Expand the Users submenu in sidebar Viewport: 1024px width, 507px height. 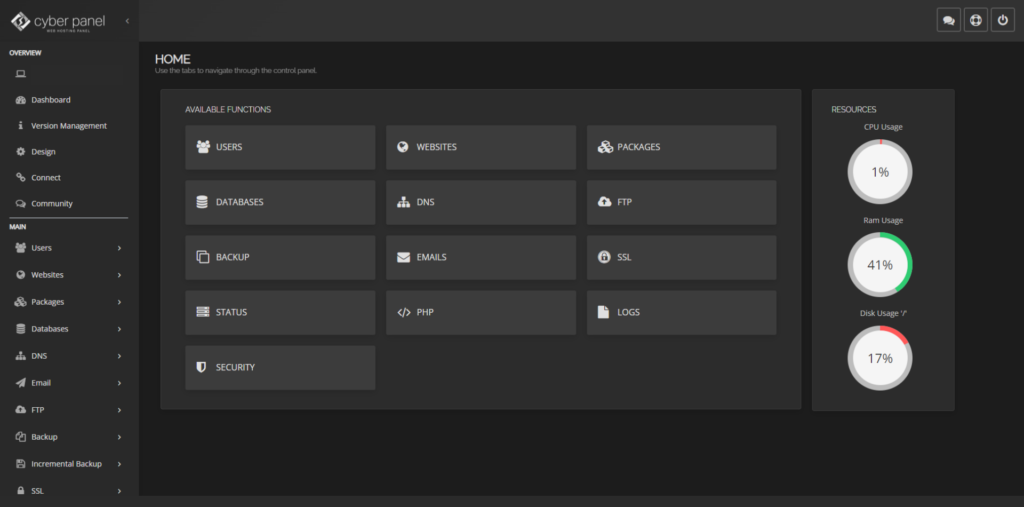[119, 248]
